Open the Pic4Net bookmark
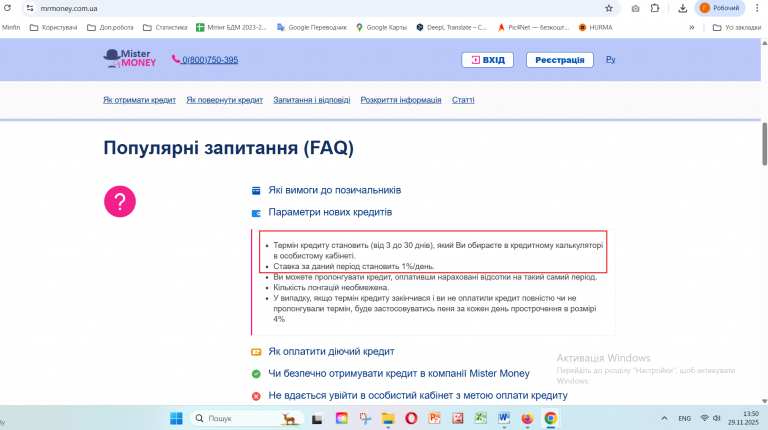 [533, 27]
